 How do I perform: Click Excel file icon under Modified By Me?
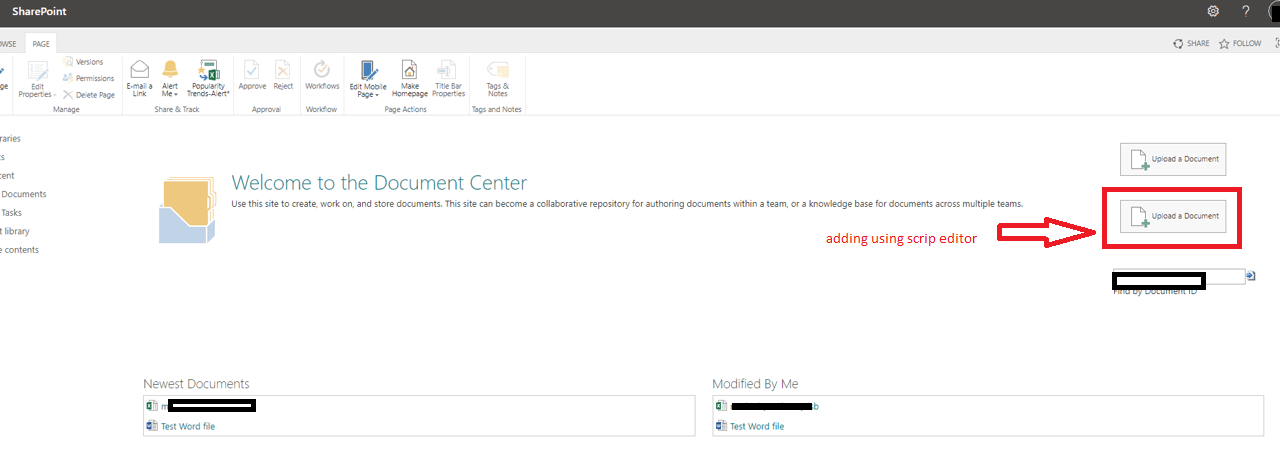(x=720, y=406)
